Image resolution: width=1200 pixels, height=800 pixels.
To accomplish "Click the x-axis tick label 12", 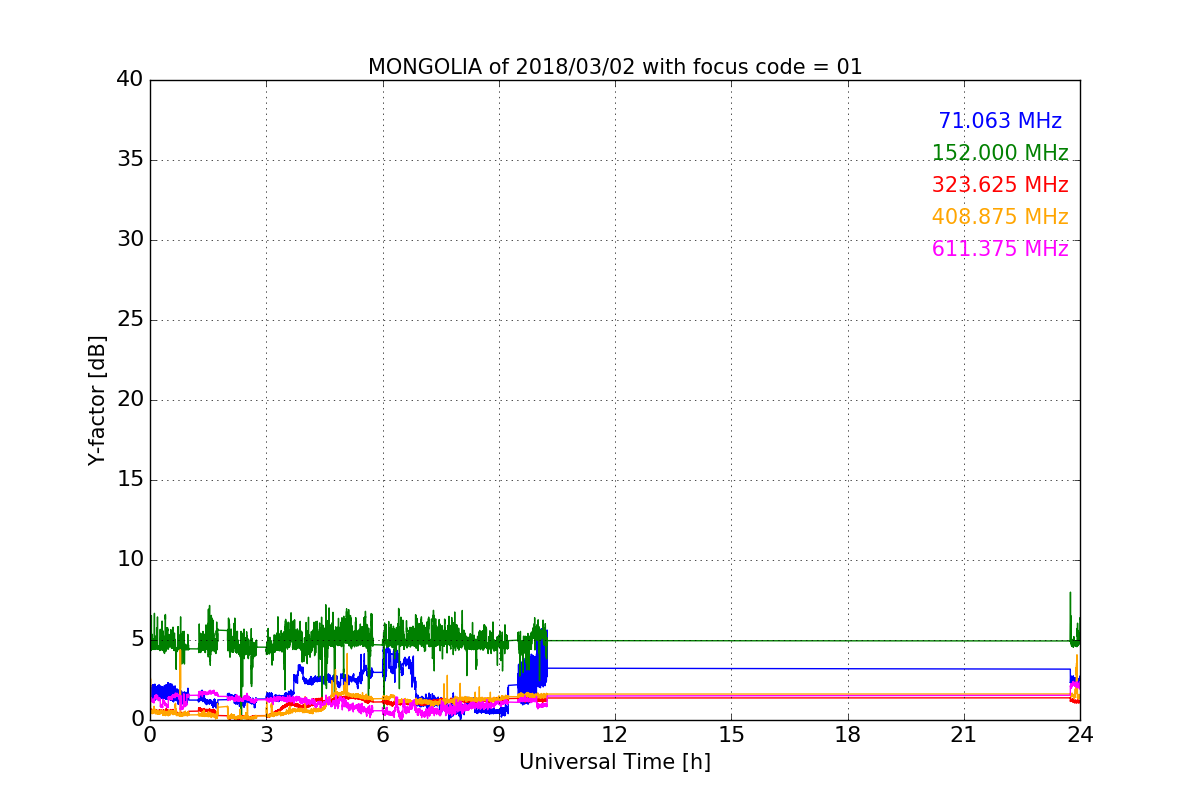I will point(615,734).
